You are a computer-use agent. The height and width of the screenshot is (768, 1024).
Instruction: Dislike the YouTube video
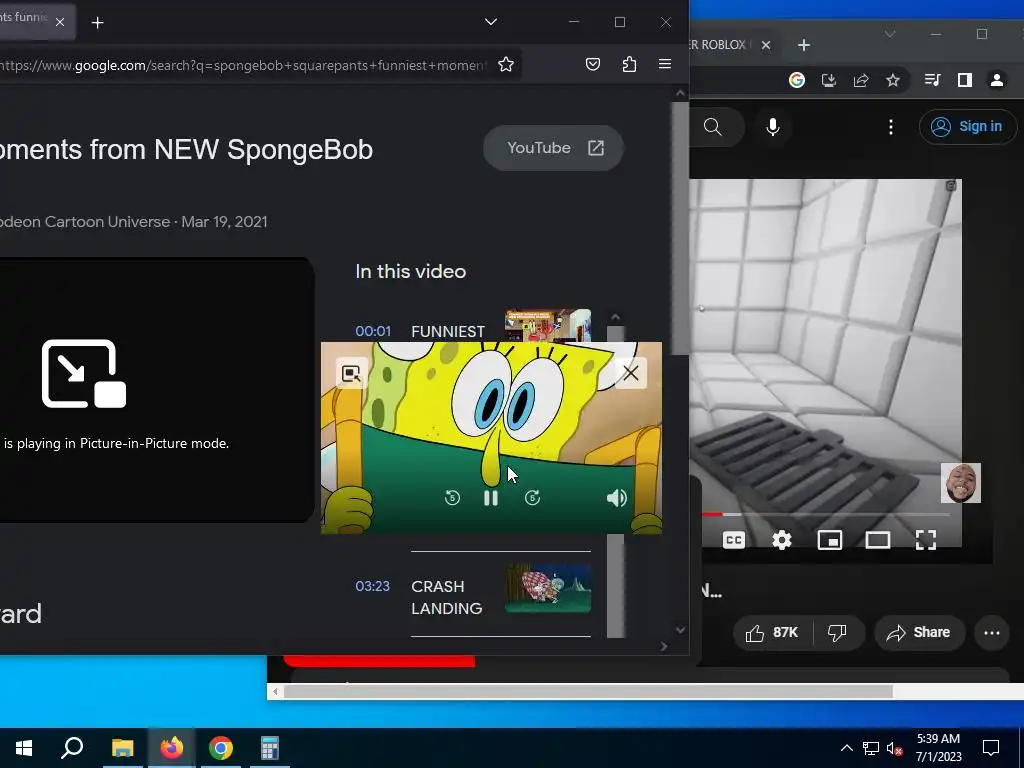(x=838, y=632)
